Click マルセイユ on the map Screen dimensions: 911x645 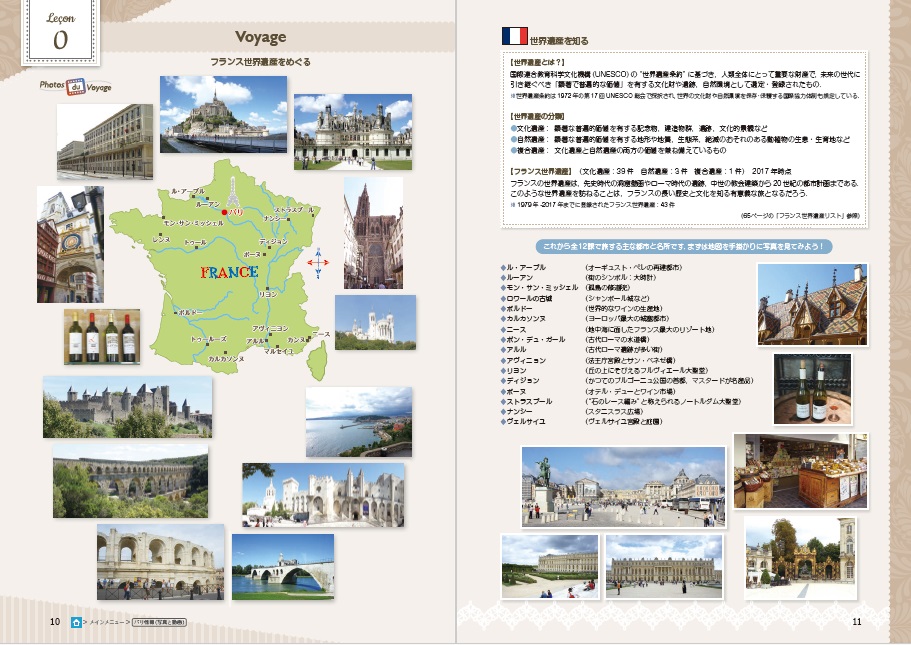pos(278,351)
